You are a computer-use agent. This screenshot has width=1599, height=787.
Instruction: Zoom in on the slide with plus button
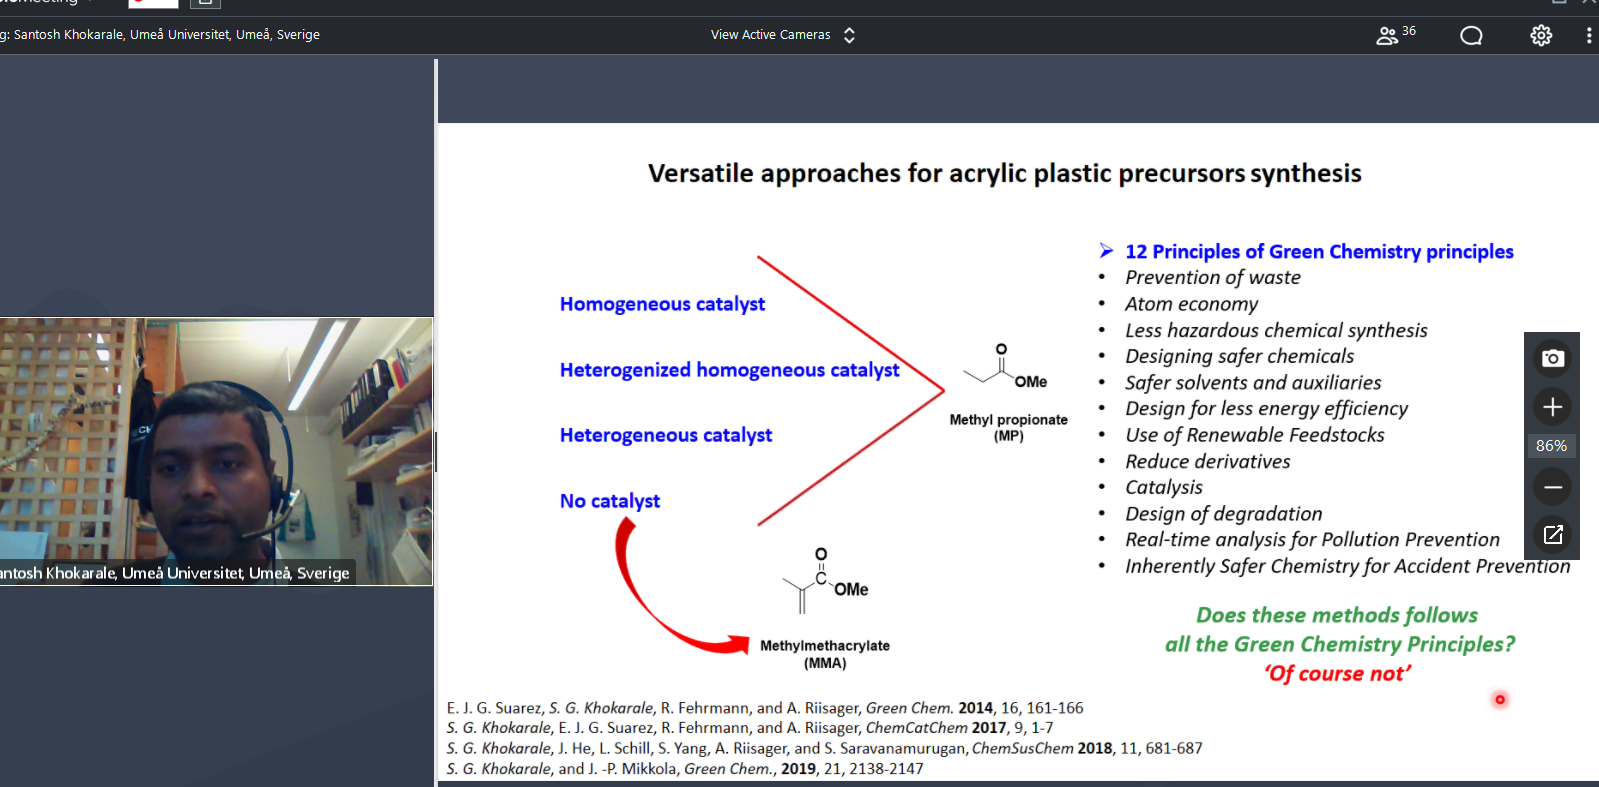point(1552,407)
